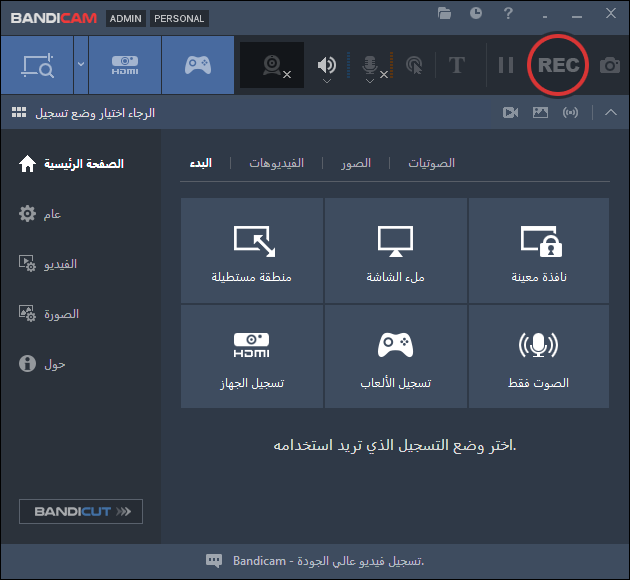Image resolution: width=630 pixels, height=580 pixels.
Task: Click the ADMIN badge in title bar
Action: (x=125, y=18)
